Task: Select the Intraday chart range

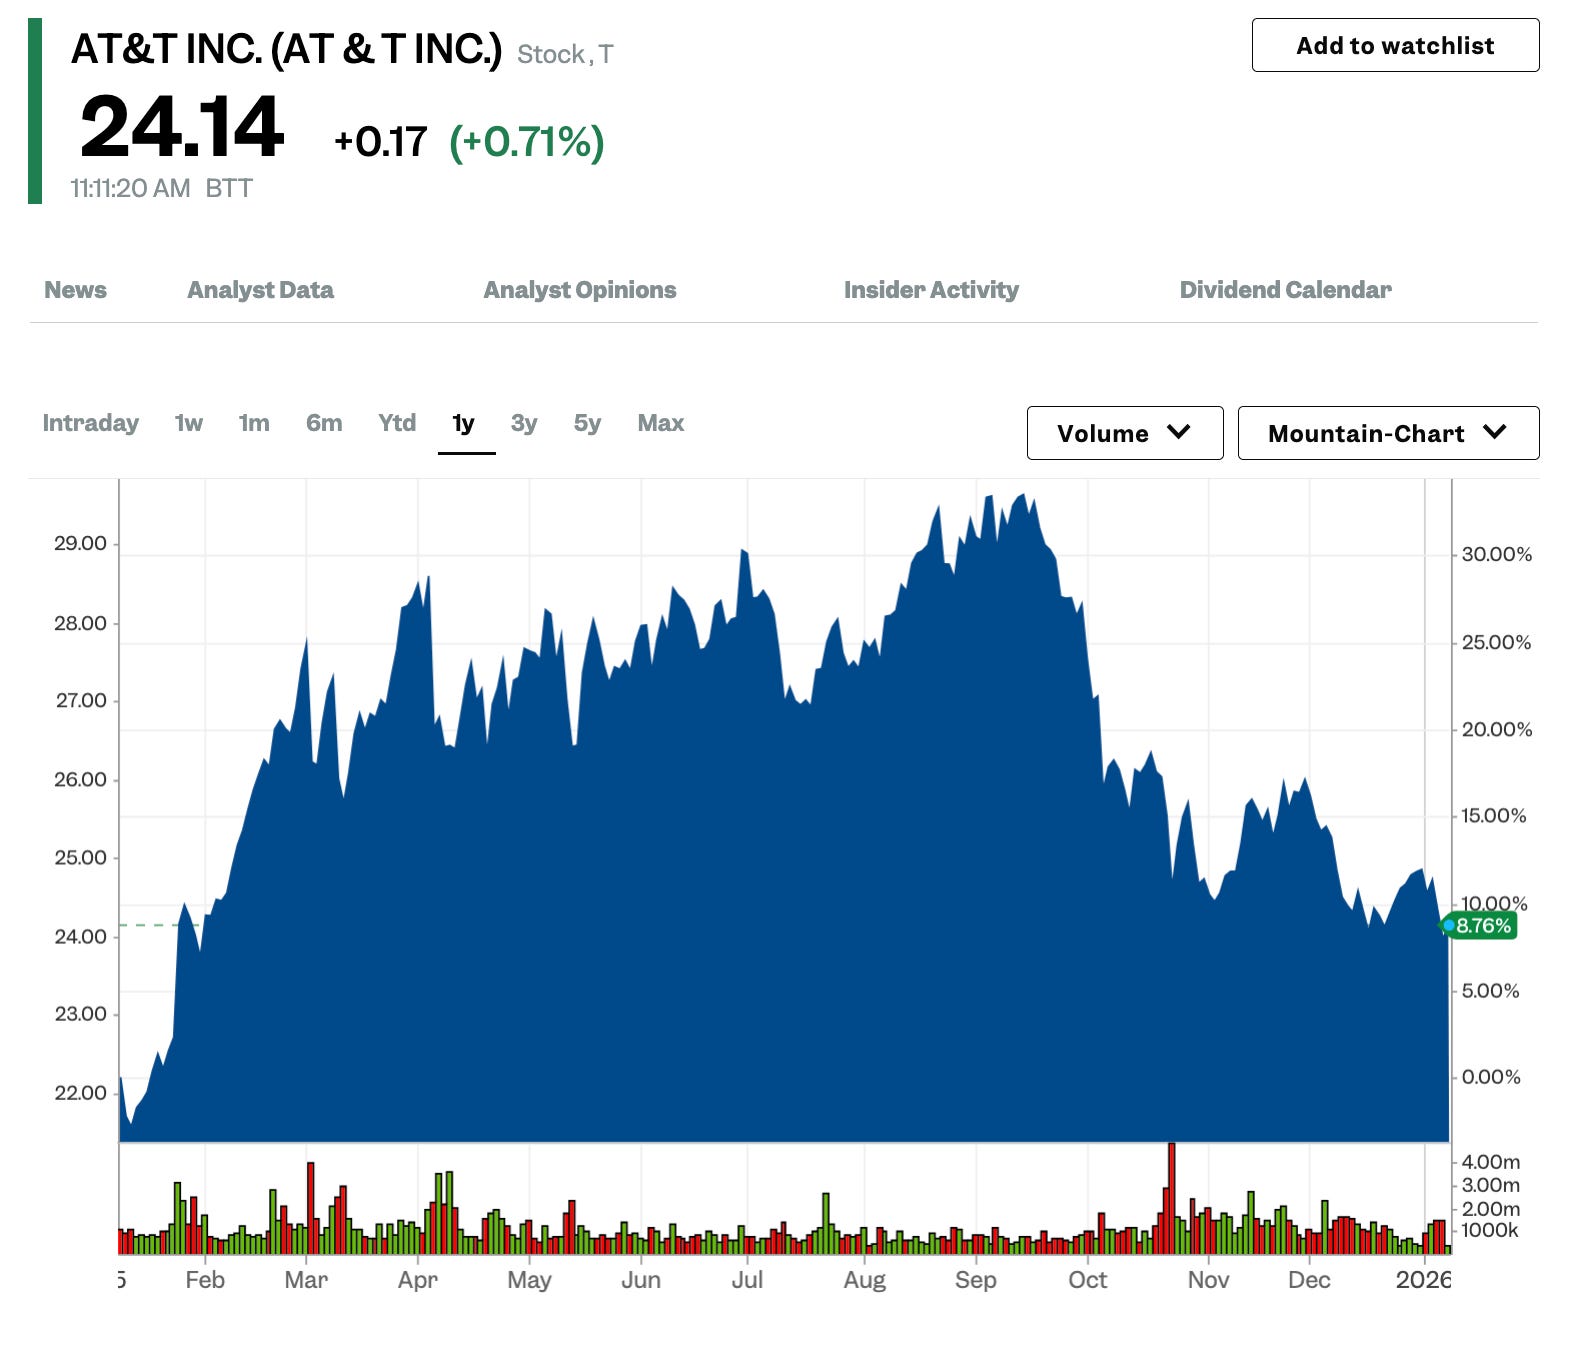Action: click(91, 423)
